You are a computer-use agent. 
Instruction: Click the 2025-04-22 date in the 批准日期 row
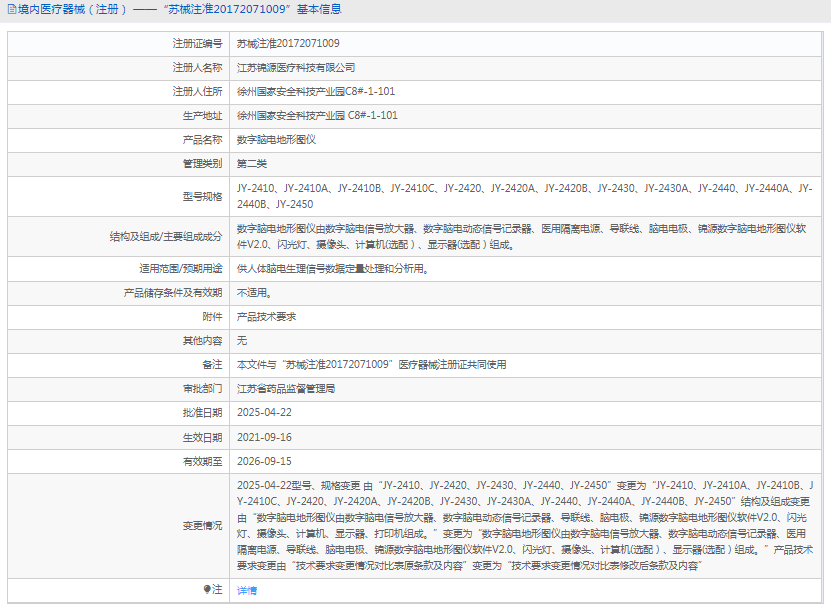[x=264, y=412]
